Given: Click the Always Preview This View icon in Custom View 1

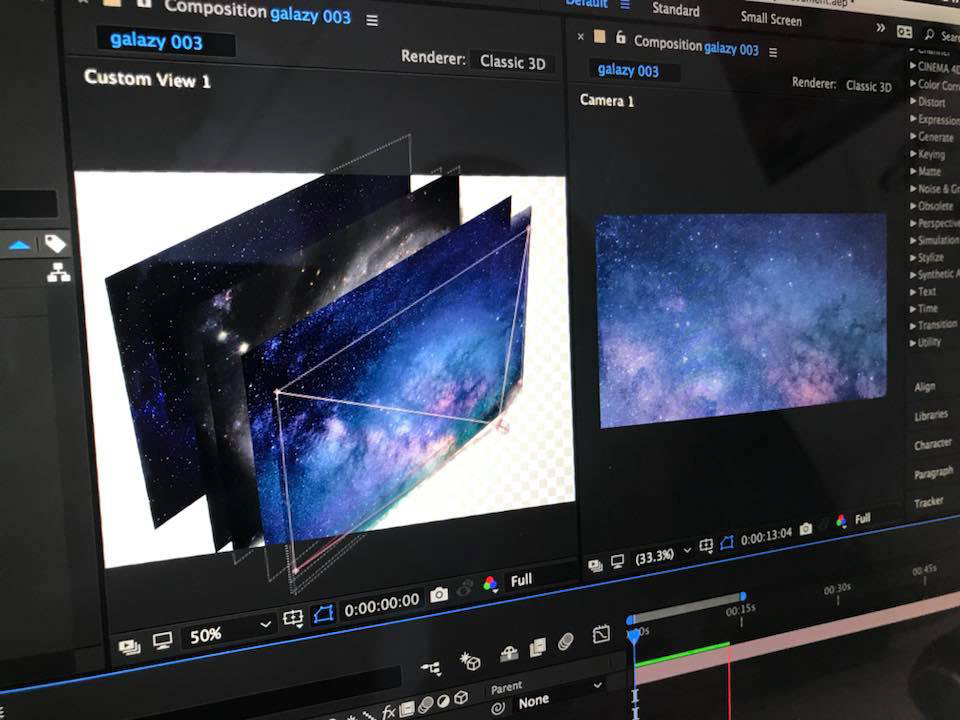Looking at the screenshot, I should (x=129, y=647).
